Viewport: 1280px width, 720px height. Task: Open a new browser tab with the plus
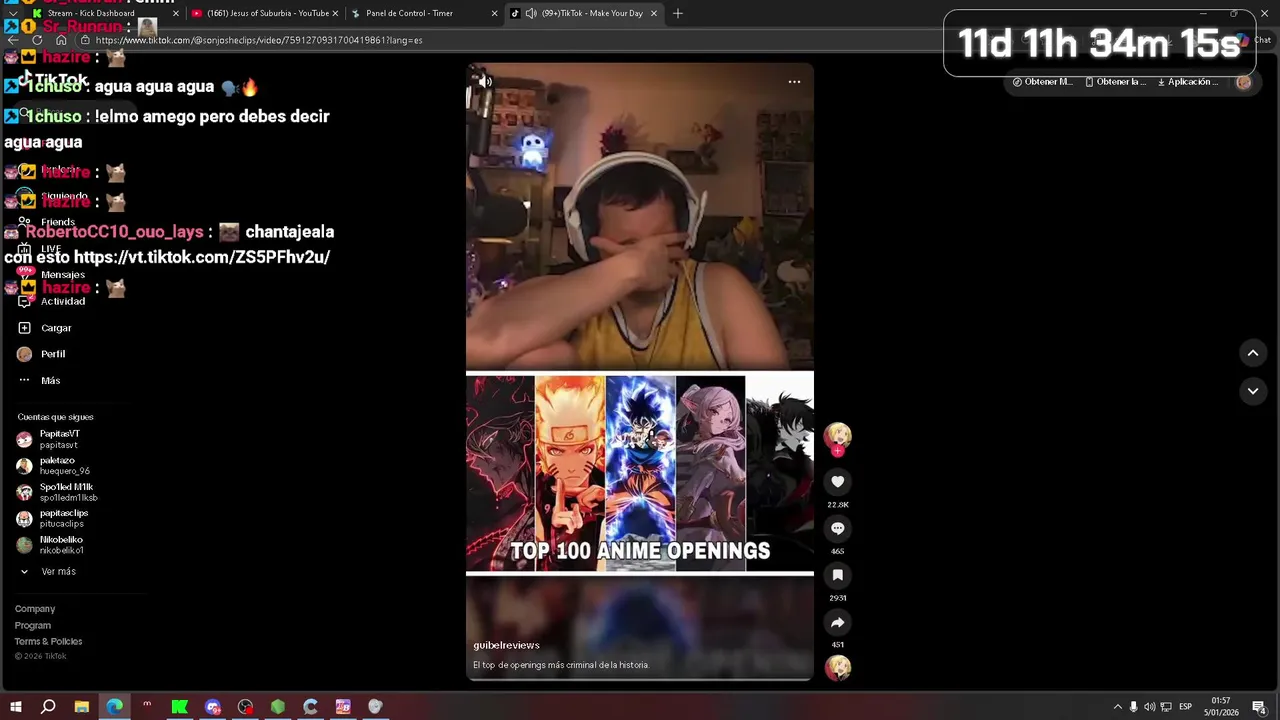coord(678,13)
